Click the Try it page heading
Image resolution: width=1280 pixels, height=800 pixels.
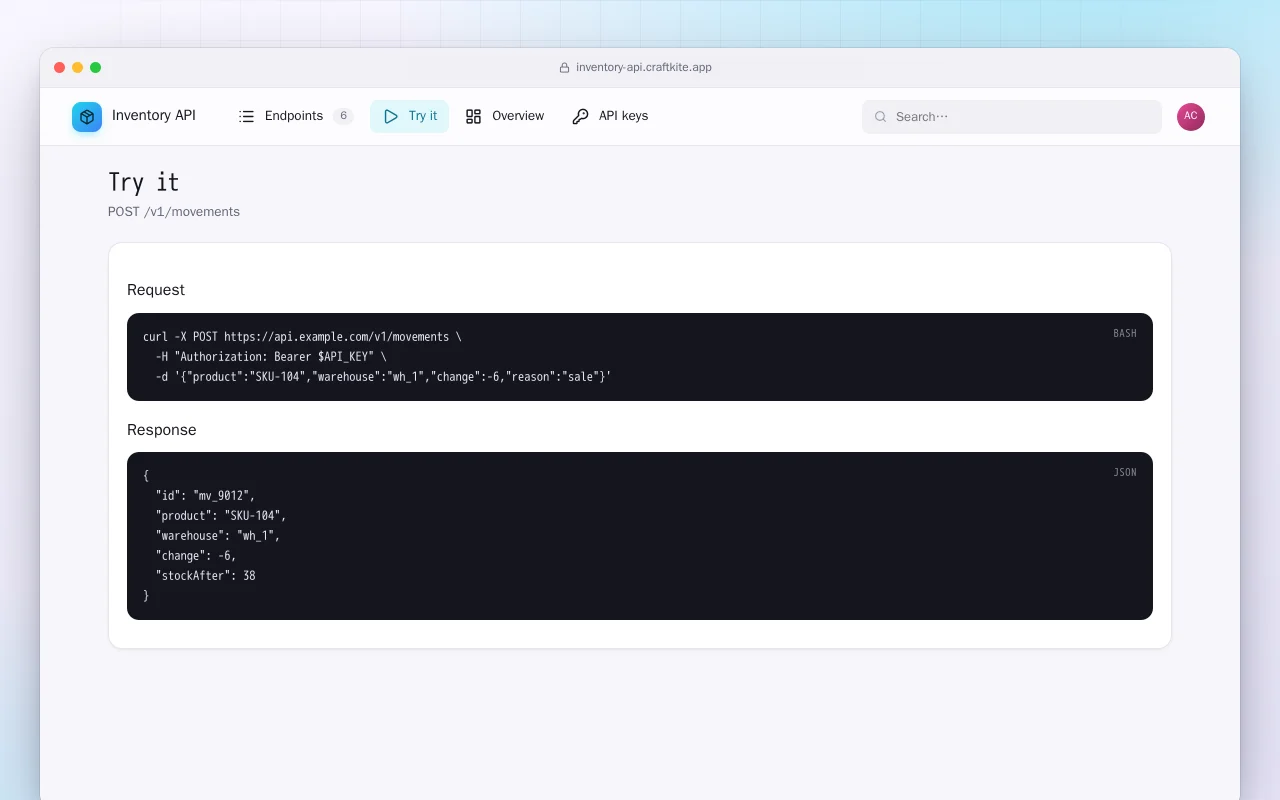point(144,182)
